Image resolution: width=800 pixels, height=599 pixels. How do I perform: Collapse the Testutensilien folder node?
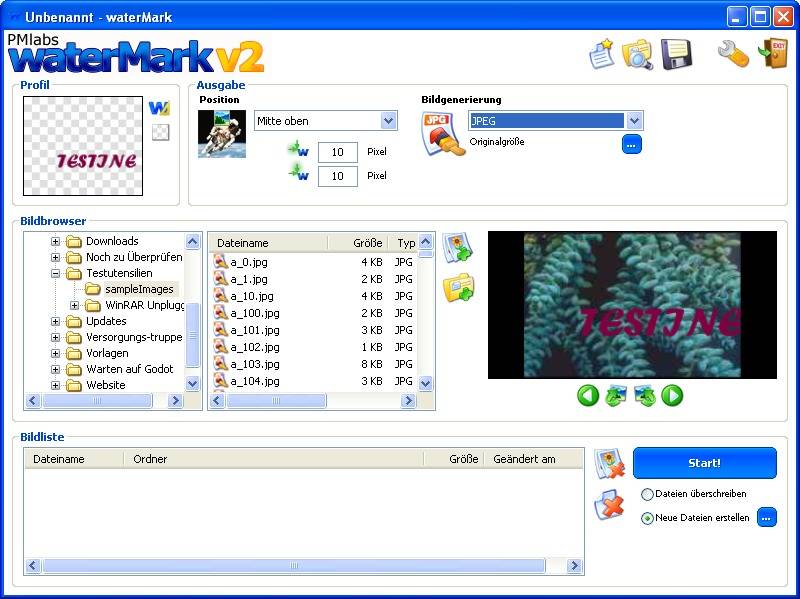click(x=55, y=273)
